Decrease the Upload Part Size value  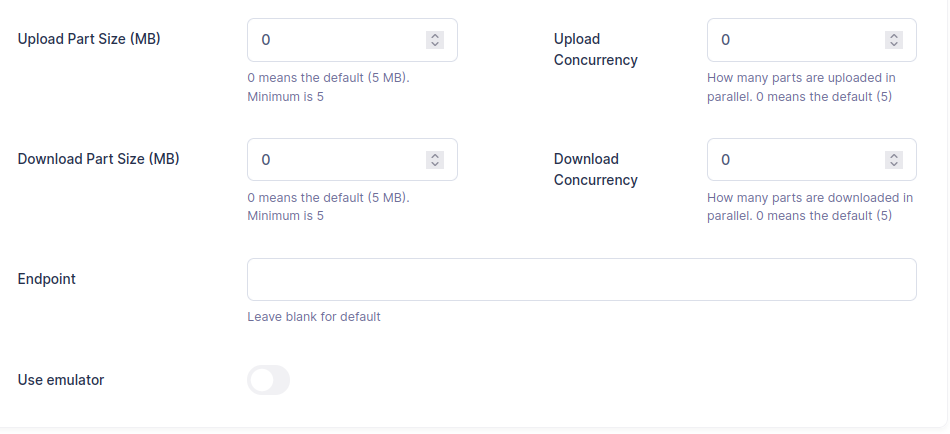tap(434, 44)
